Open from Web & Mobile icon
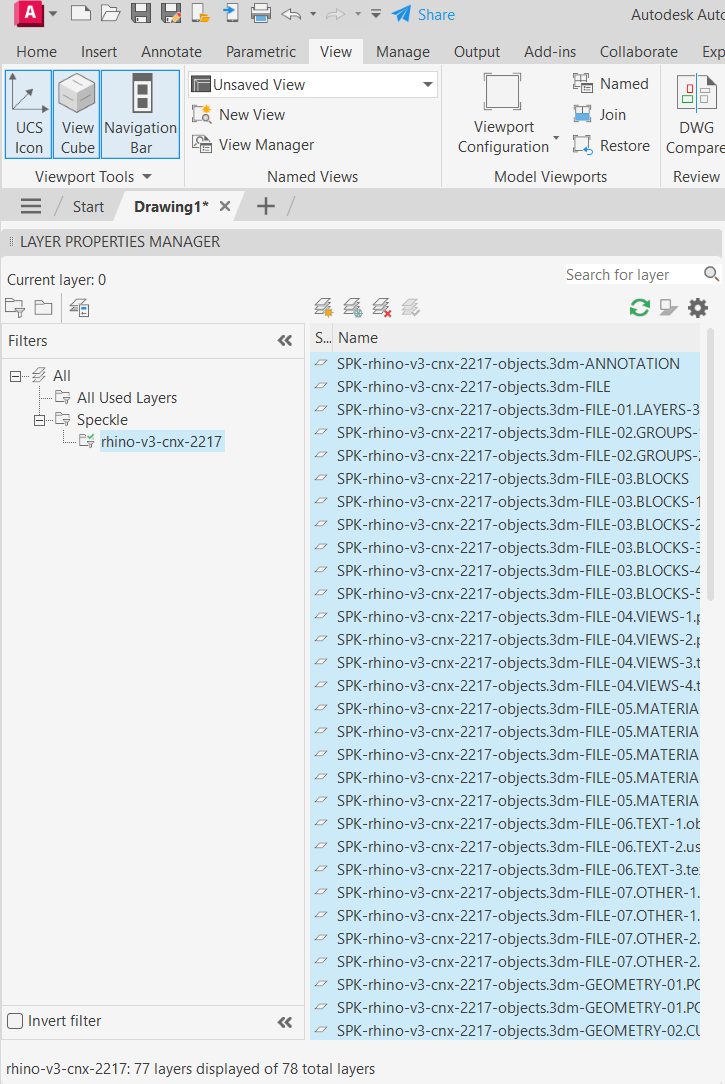This screenshot has height=1084, width=725. coord(200,13)
